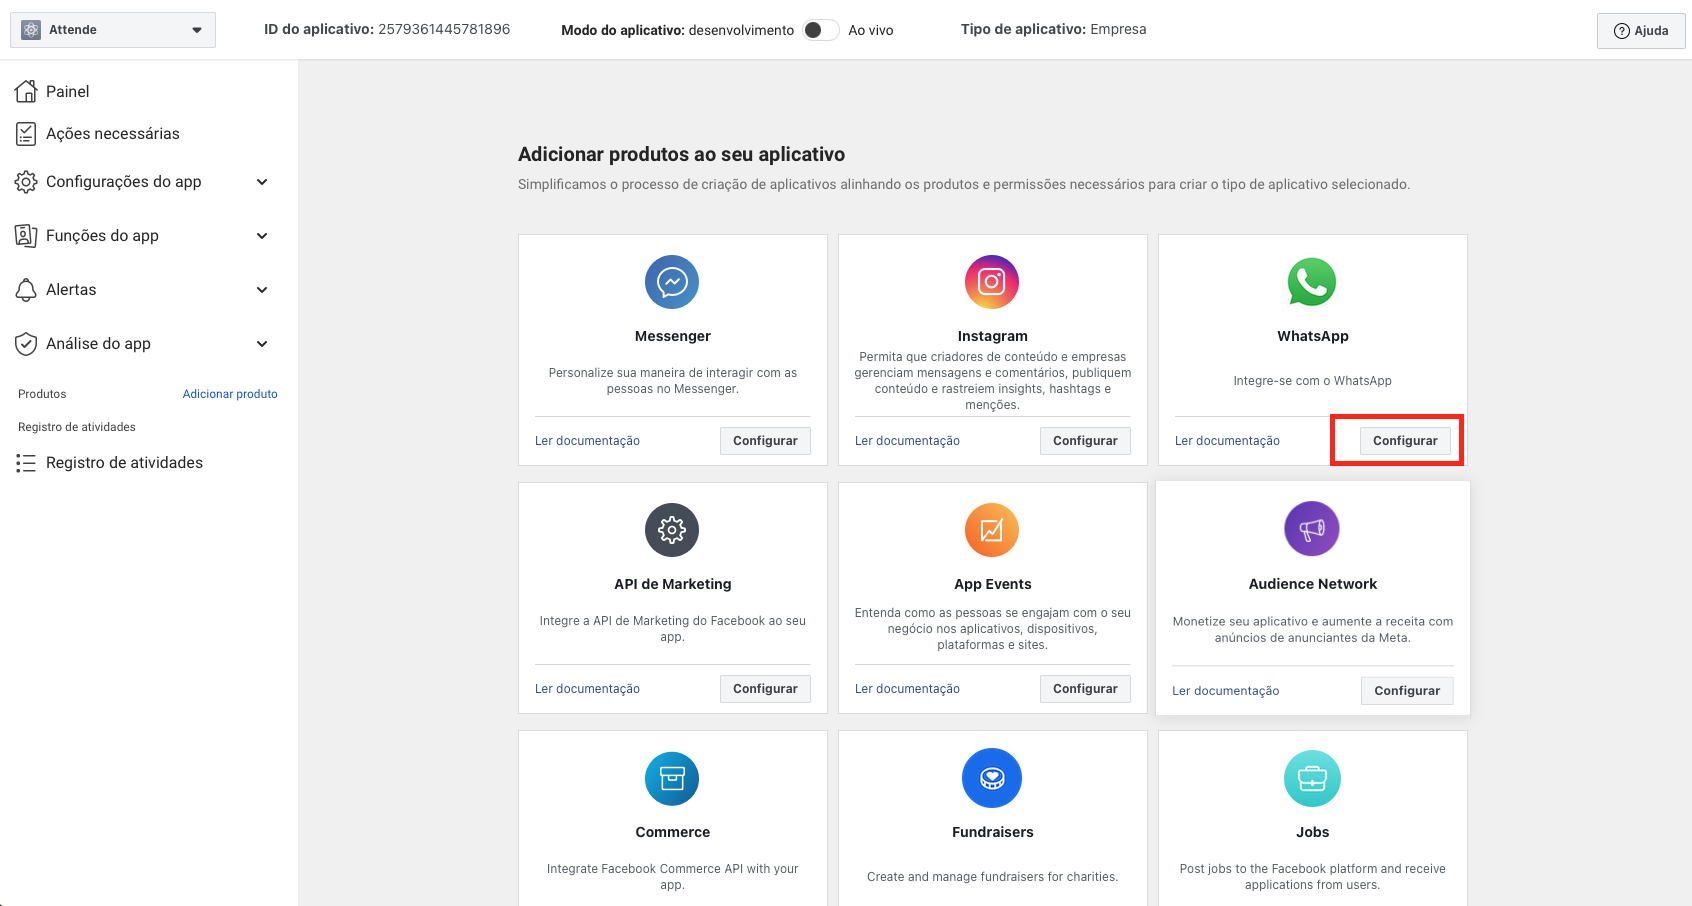The height and width of the screenshot is (906, 1692).
Task: Open Registro de atividades sidebar item
Action: pos(124,463)
